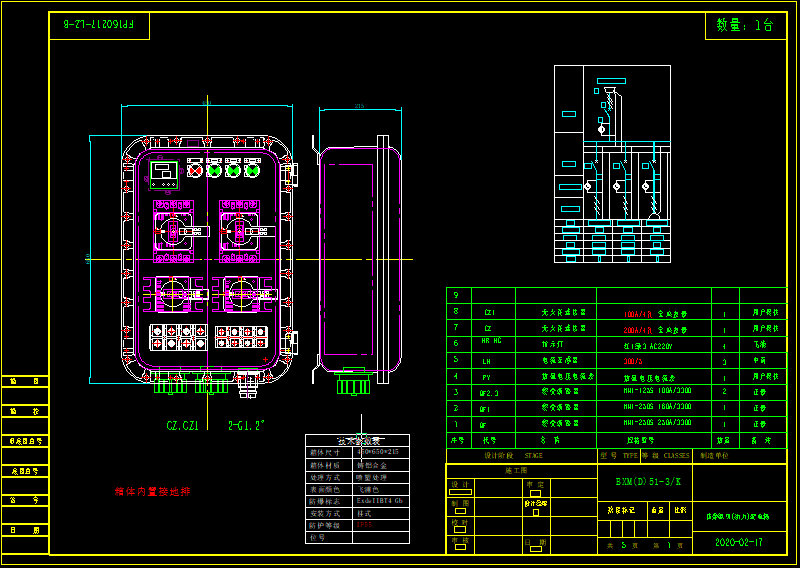Click the digital meter on the front panel

tap(163, 175)
